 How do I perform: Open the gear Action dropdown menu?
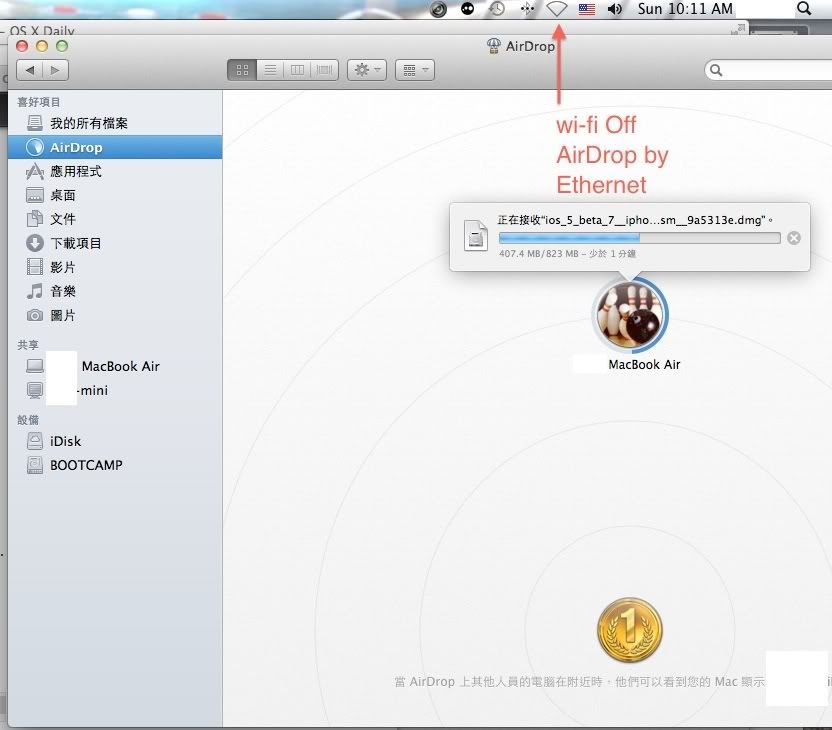[x=367, y=70]
